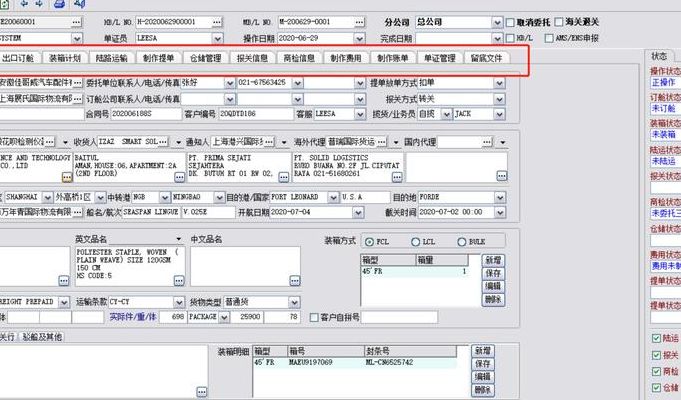Open ellipsis lookup beside 安徽佳哥熊汽车配件 field
Screen dimensions: 681x400
77,83
